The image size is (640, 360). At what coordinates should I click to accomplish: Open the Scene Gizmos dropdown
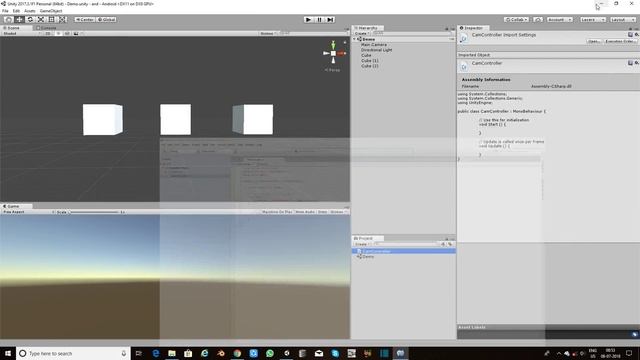pyautogui.click(x=269, y=33)
